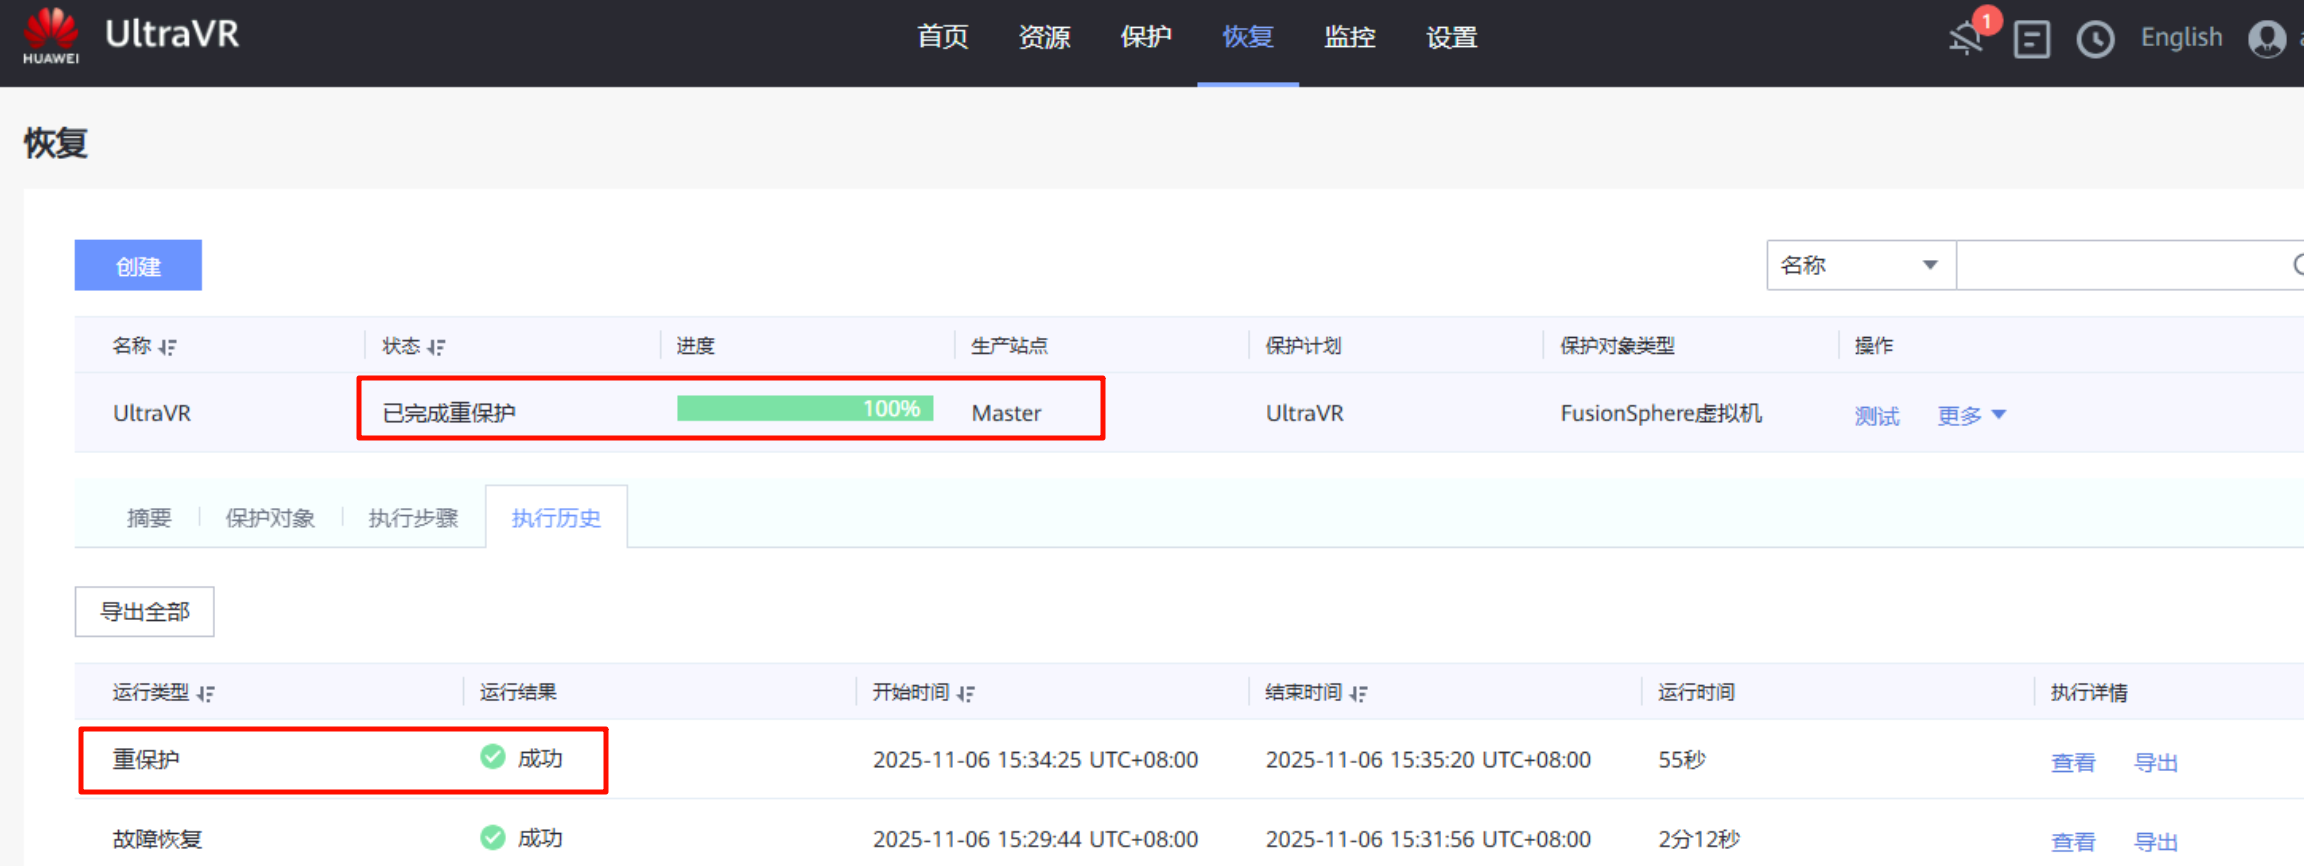Sort recovery plans by 名称 column icon
2304x866 pixels.
coord(168,347)
